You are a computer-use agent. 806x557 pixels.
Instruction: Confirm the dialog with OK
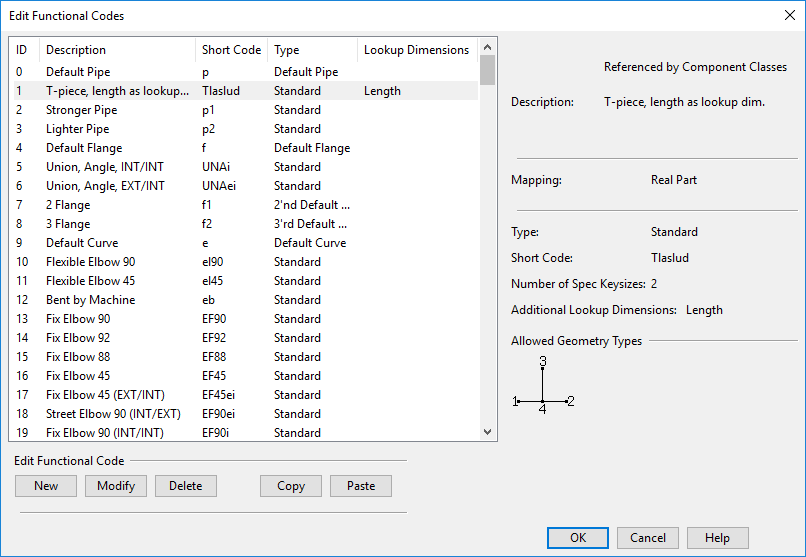[577, 538]
